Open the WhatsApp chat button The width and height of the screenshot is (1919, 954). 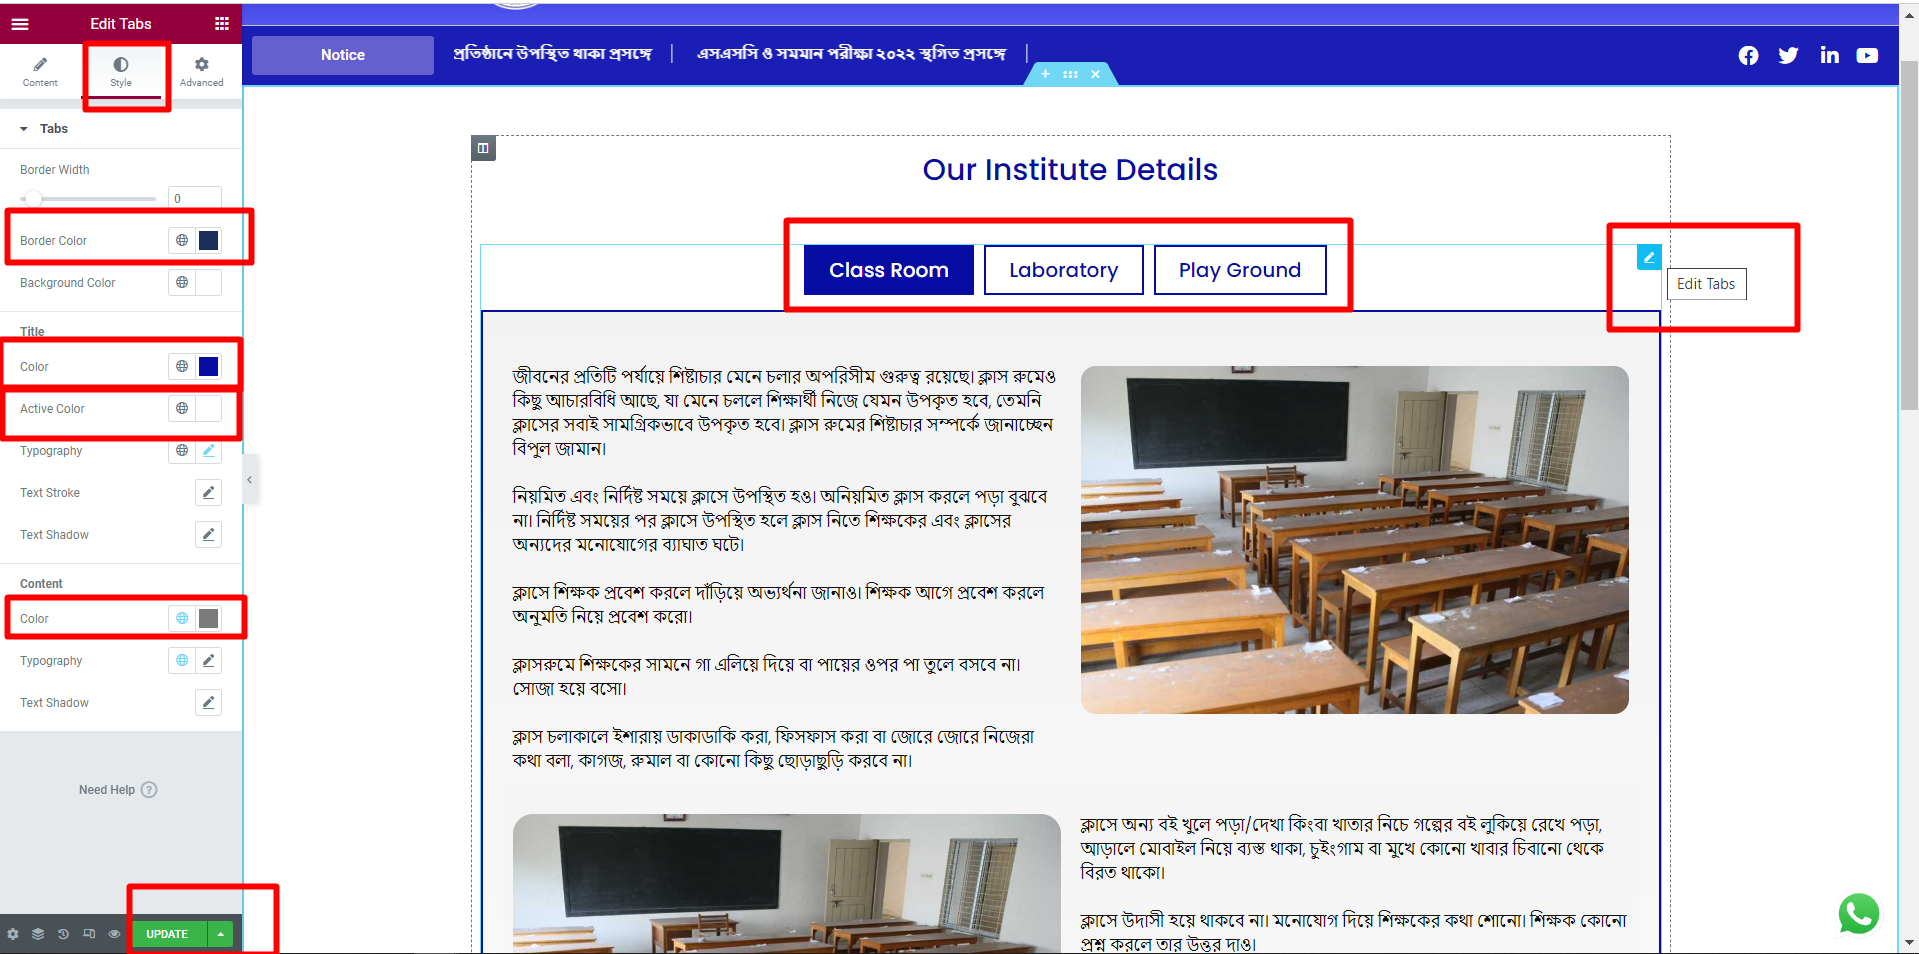click(x=1858, y=914)
